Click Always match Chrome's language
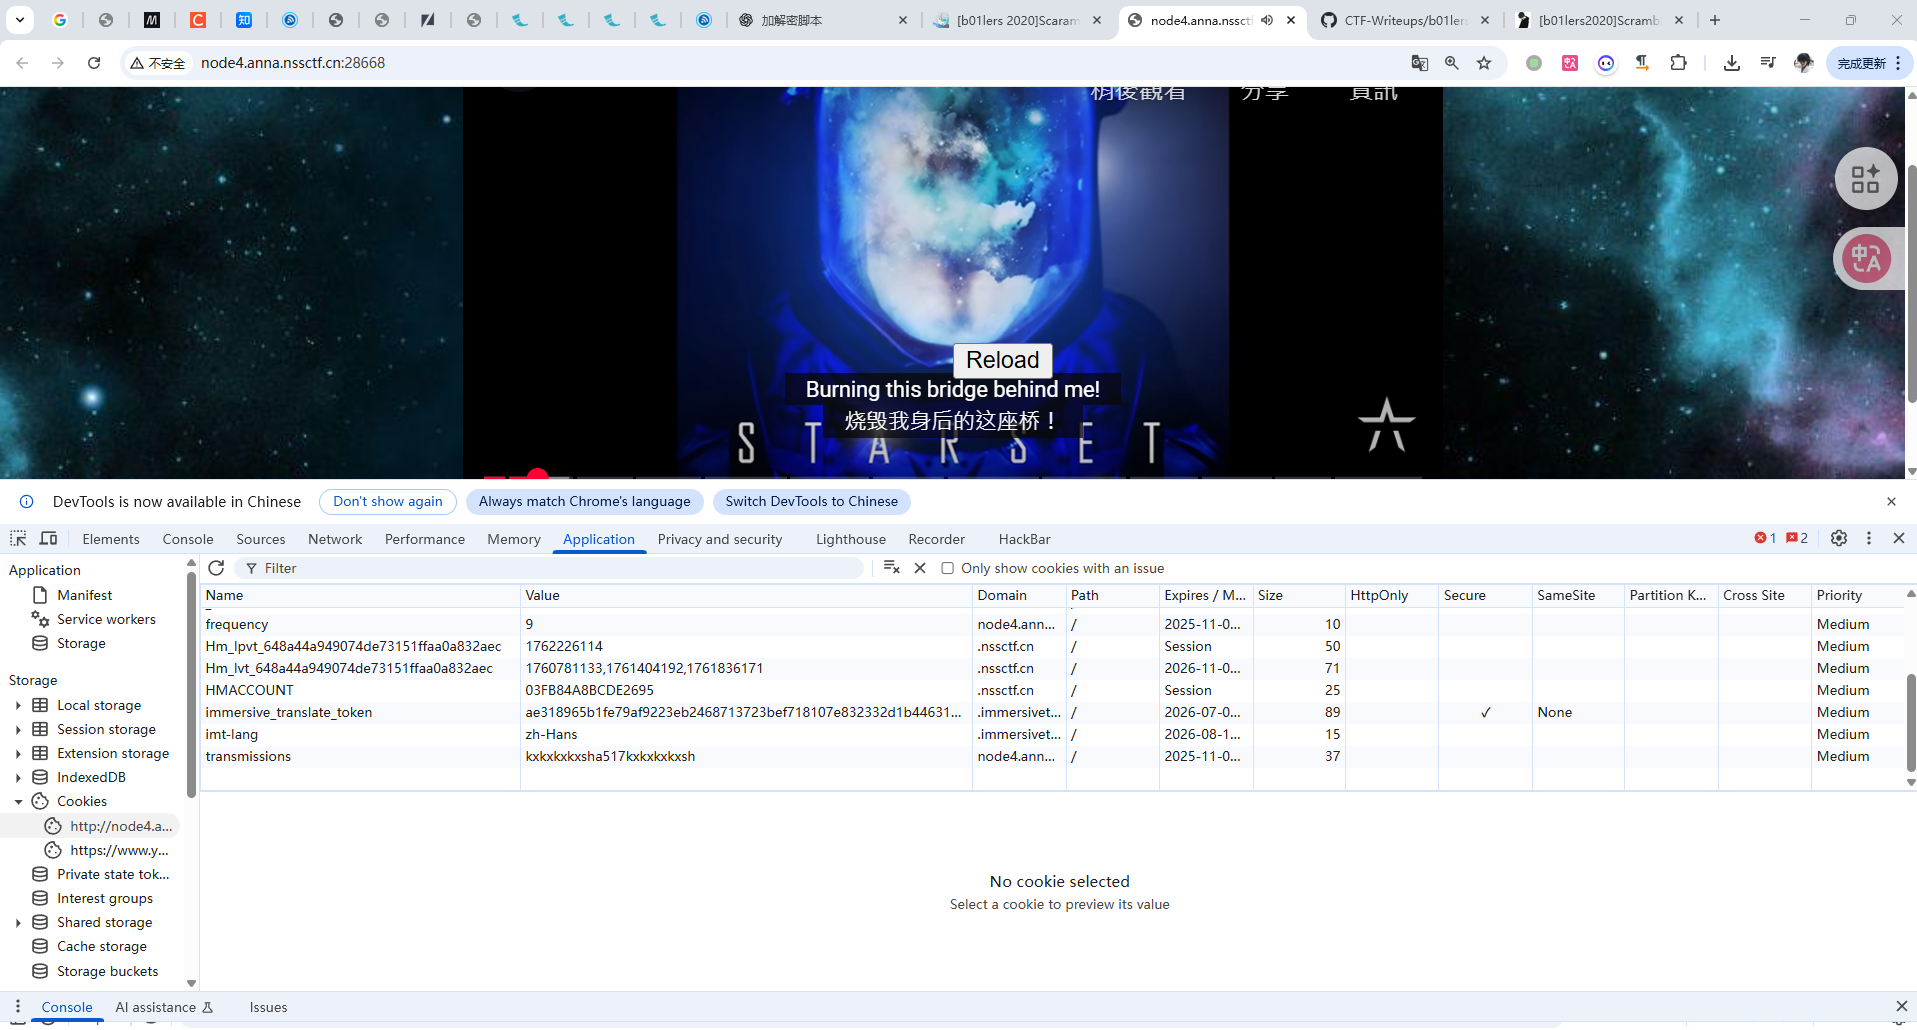This screenshot has height=1030, width=1917. (584, 502)
